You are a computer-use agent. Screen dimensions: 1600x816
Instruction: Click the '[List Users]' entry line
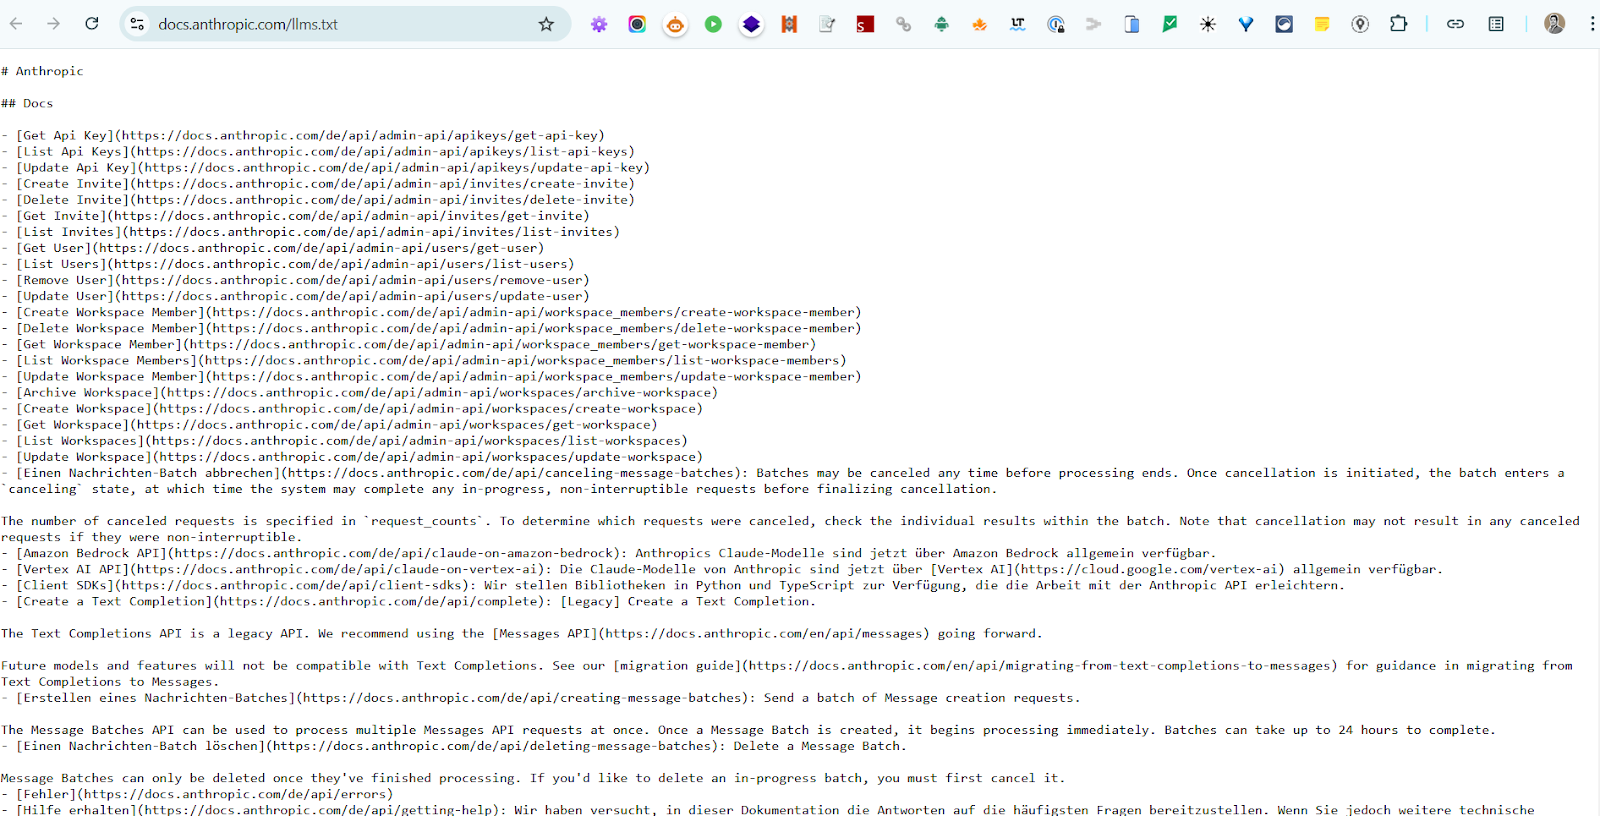(x=288, y=264)
